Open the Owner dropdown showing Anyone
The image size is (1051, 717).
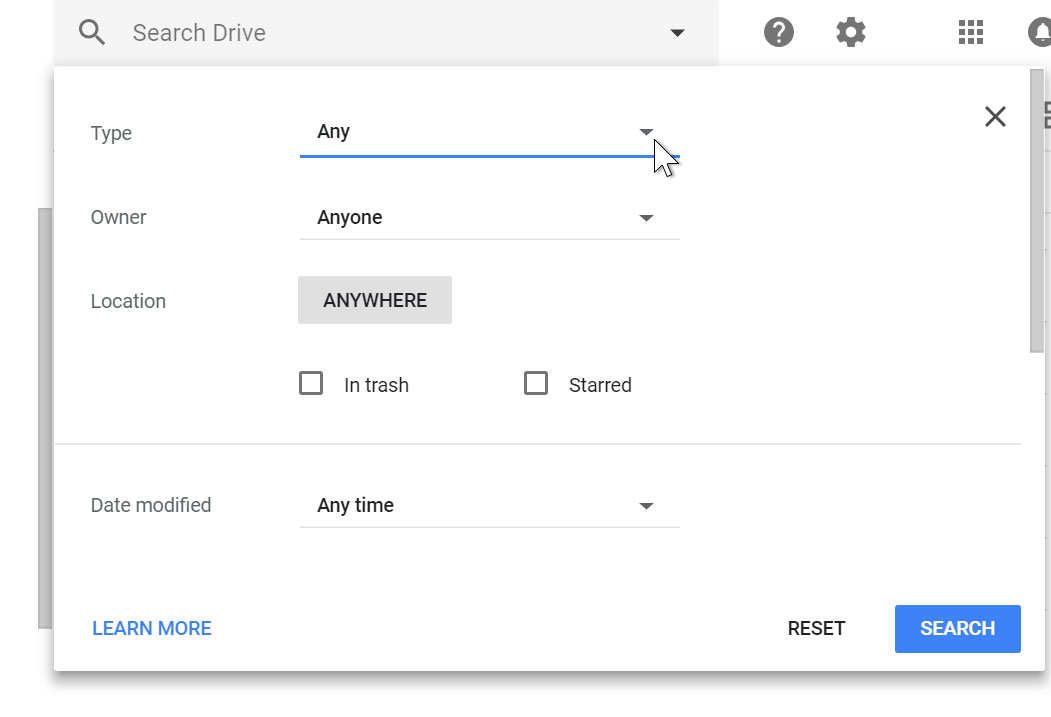click(489, 218)
